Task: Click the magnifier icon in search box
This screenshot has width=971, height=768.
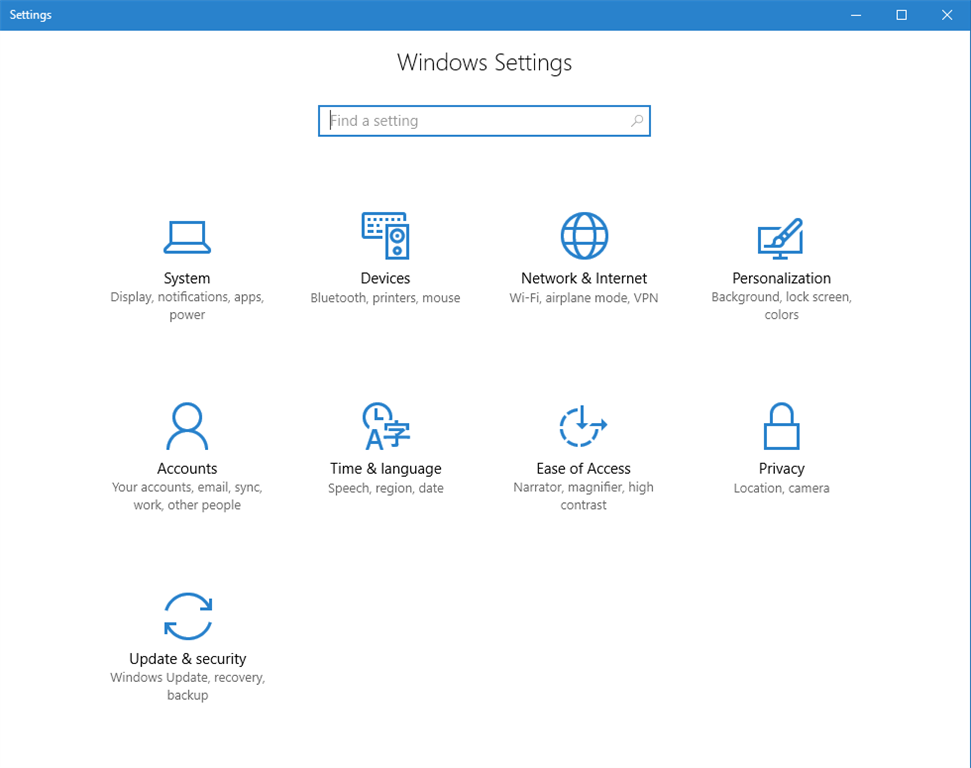Action: [x=637, y=121]
